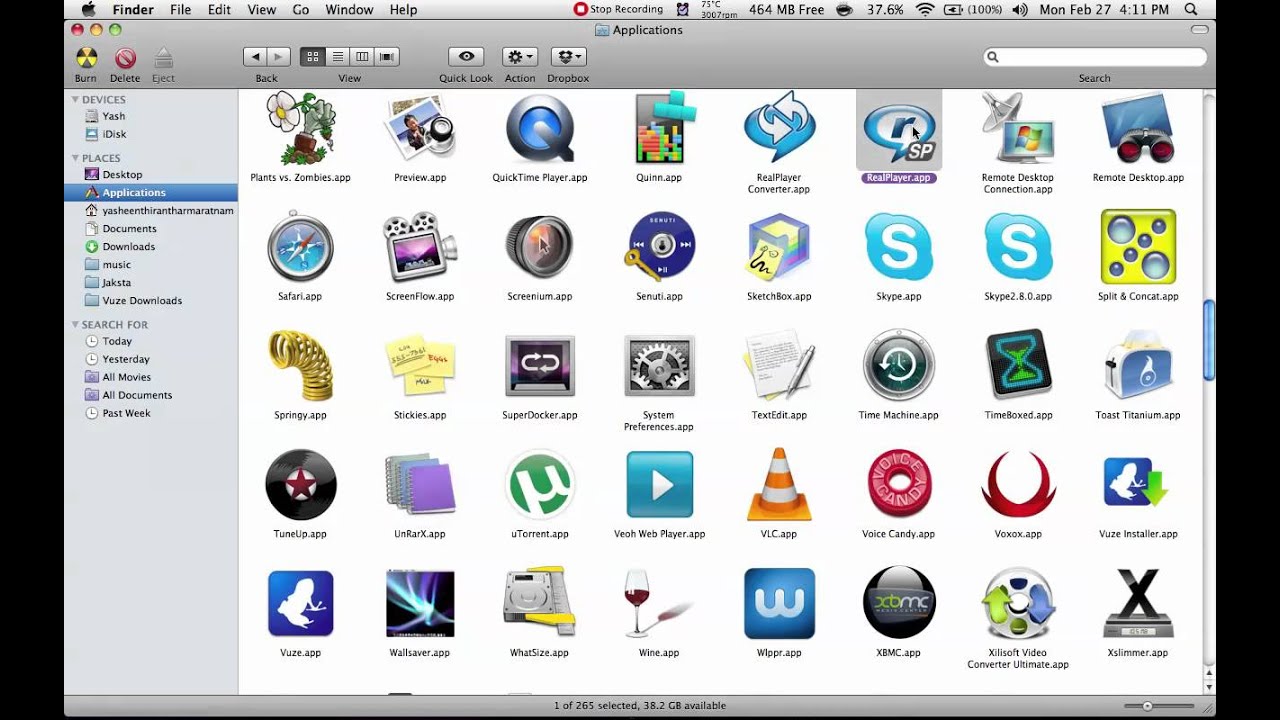Select the ScreenFlow.app icon
This screenshot has width=1280, height=720.
(x=420, y=246)
